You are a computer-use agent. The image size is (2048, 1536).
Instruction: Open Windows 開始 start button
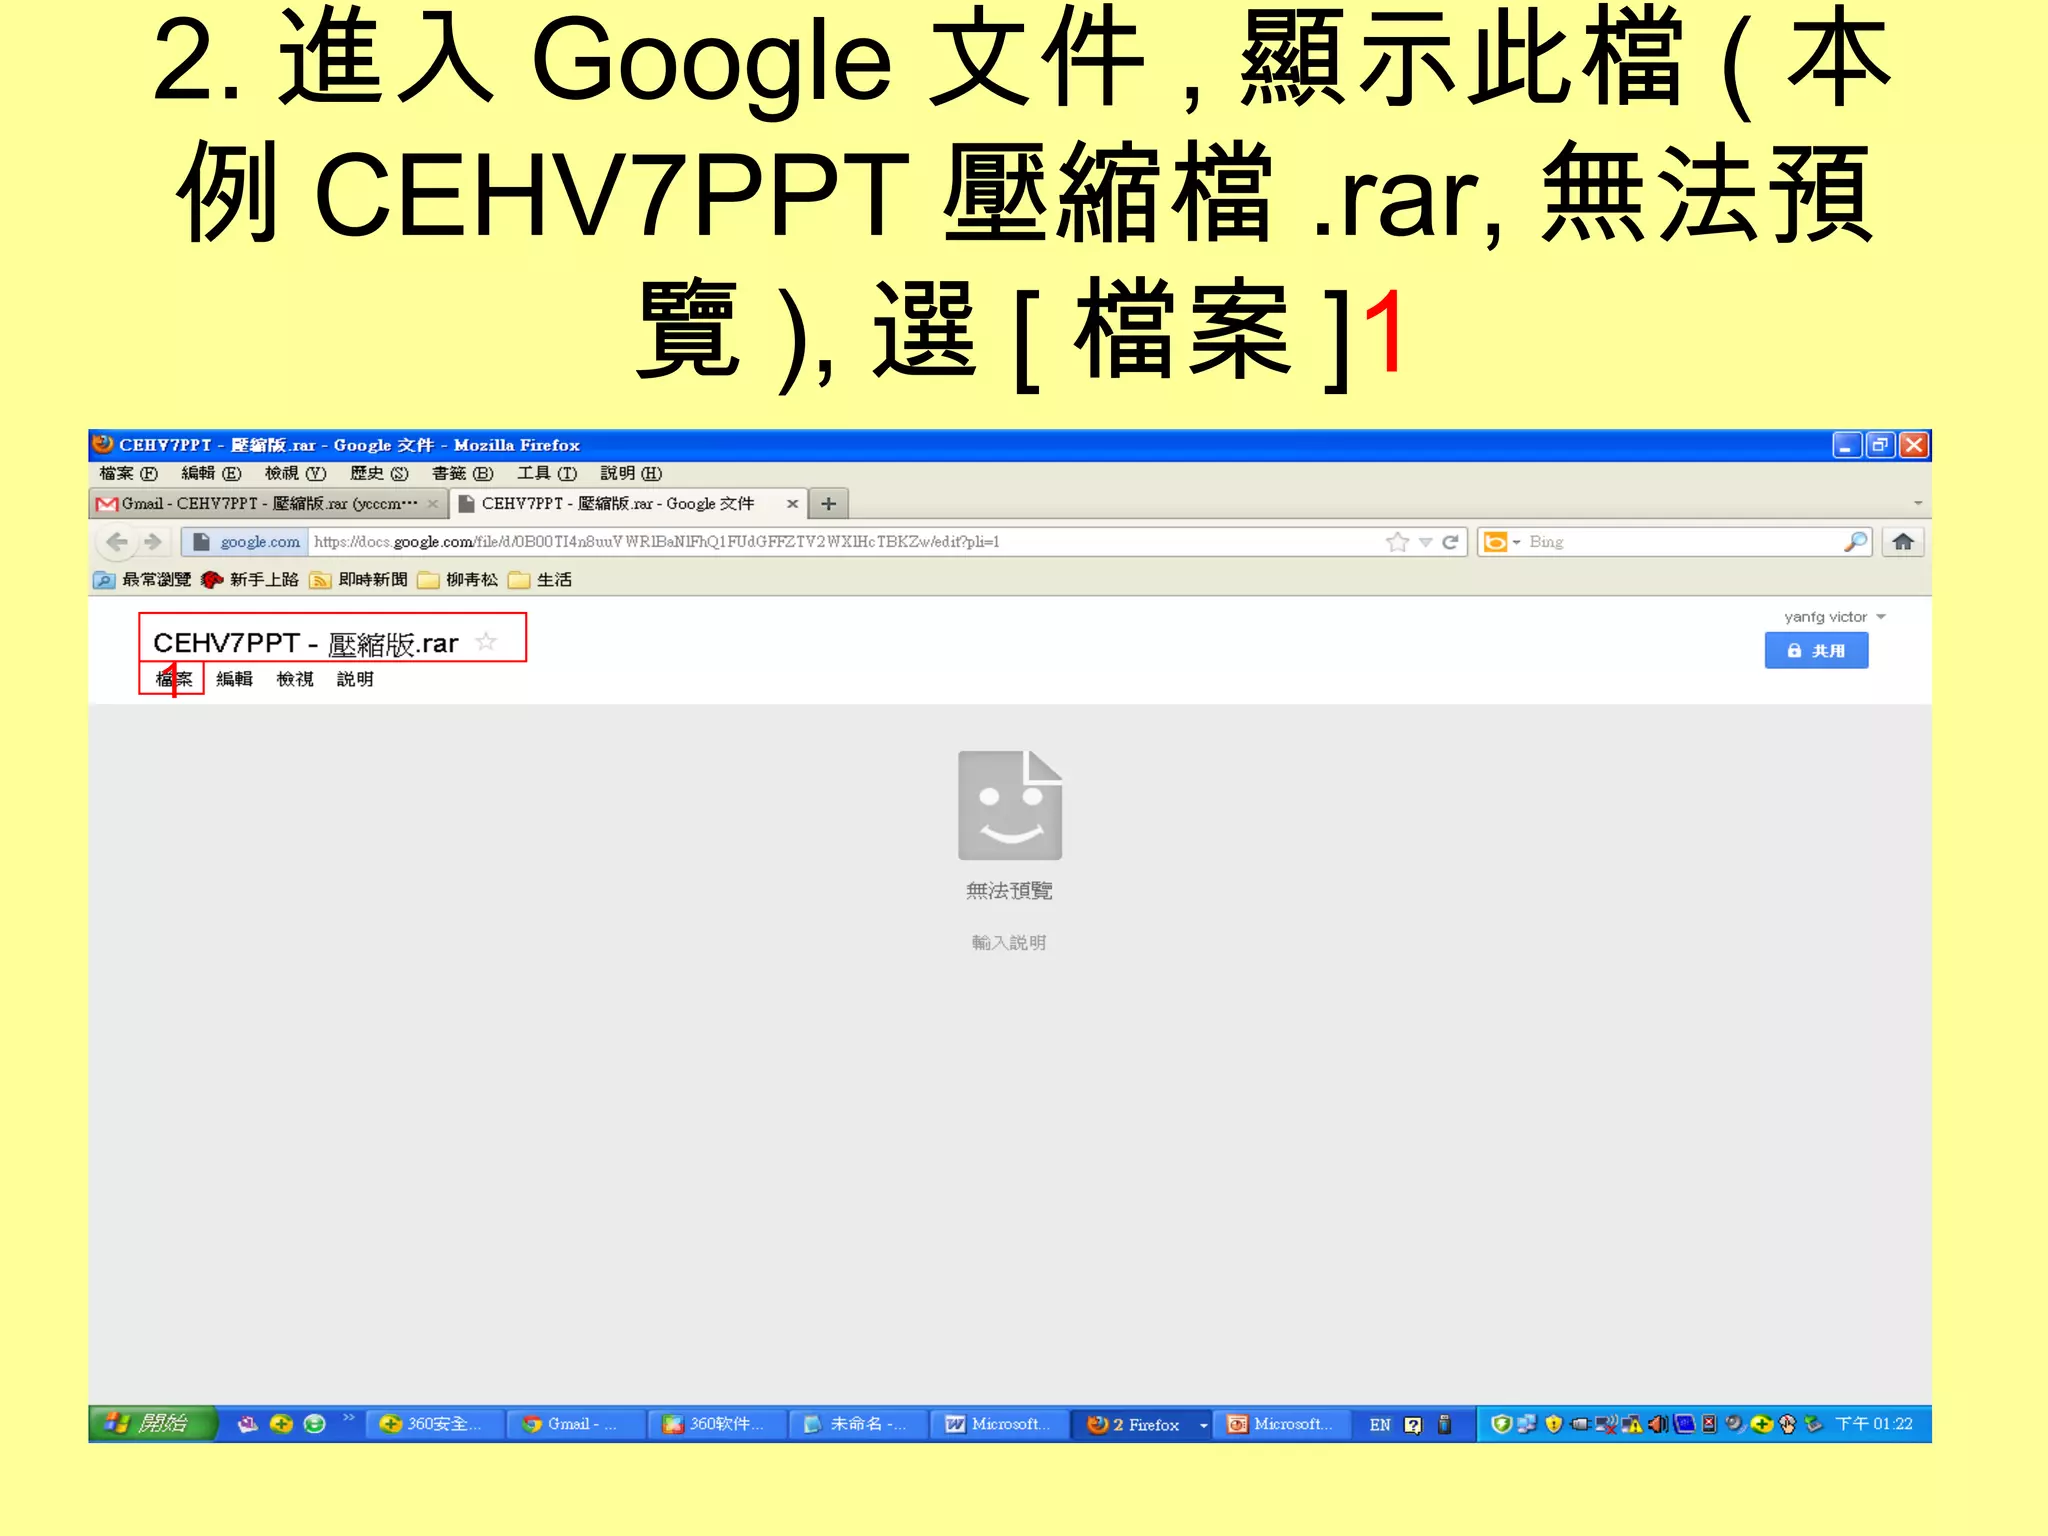[152, 1423]
